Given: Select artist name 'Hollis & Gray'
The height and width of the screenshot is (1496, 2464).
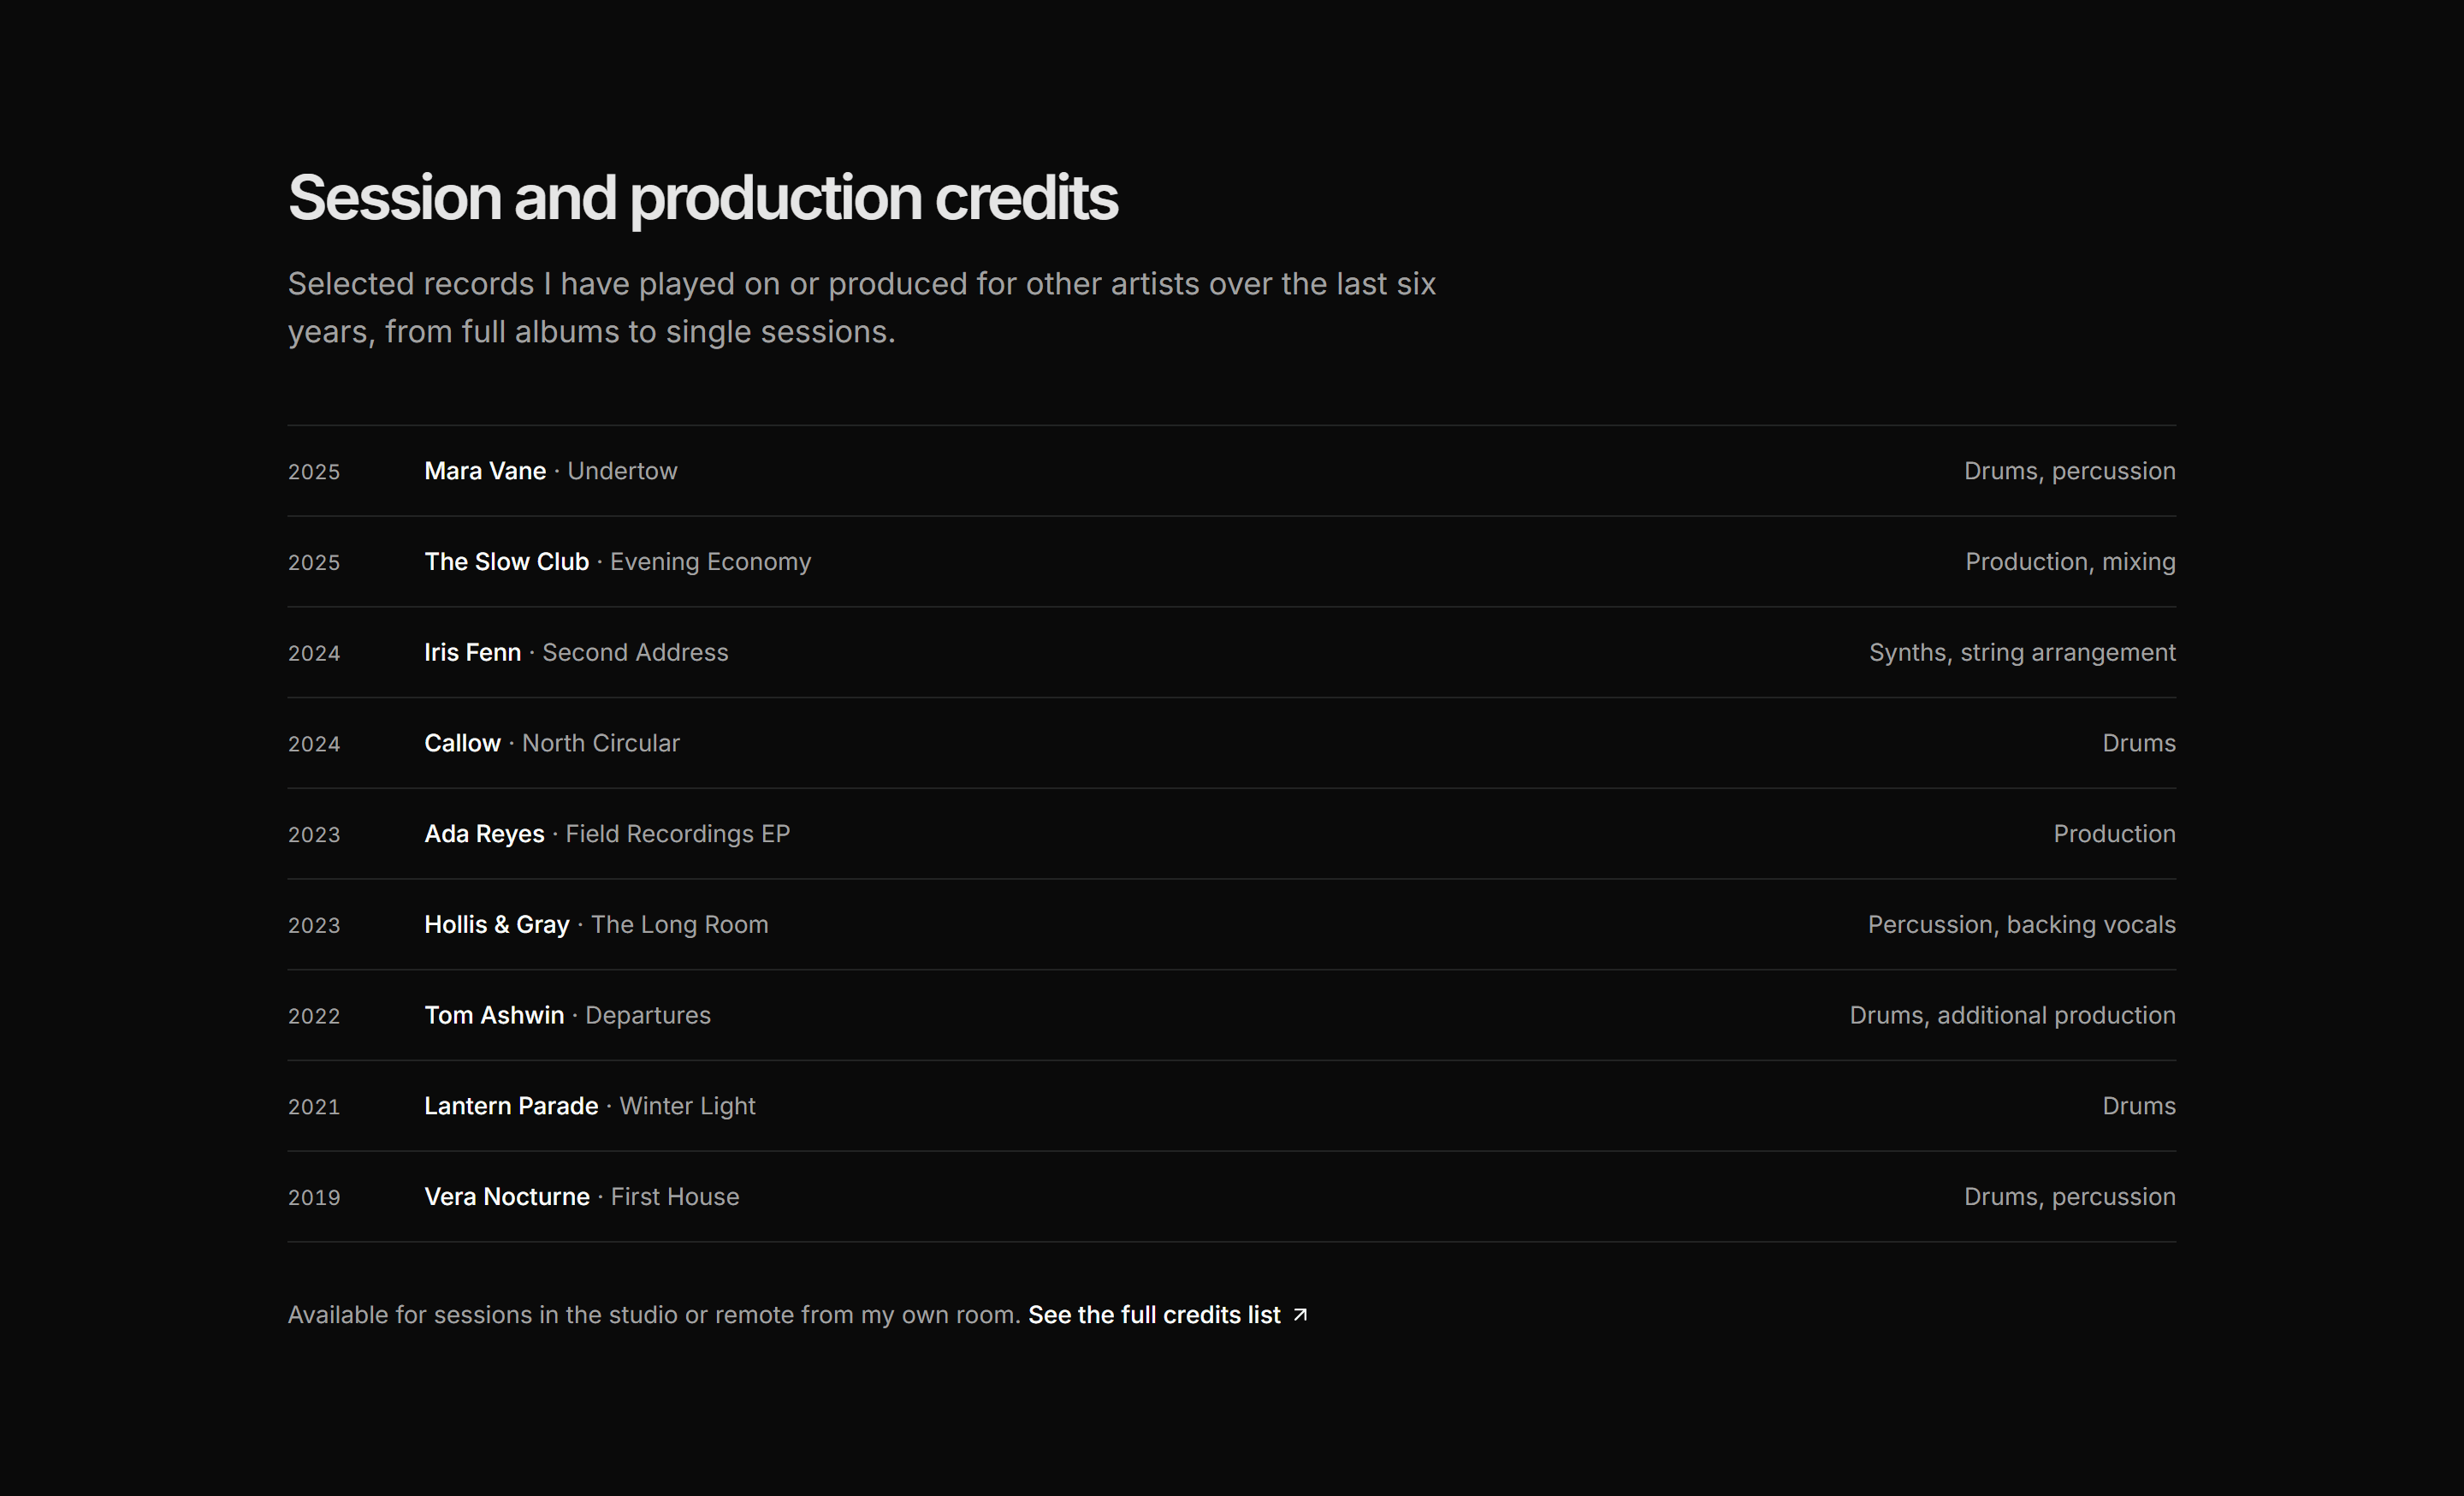Looking at the screenshot, I should tap(496, 925).
